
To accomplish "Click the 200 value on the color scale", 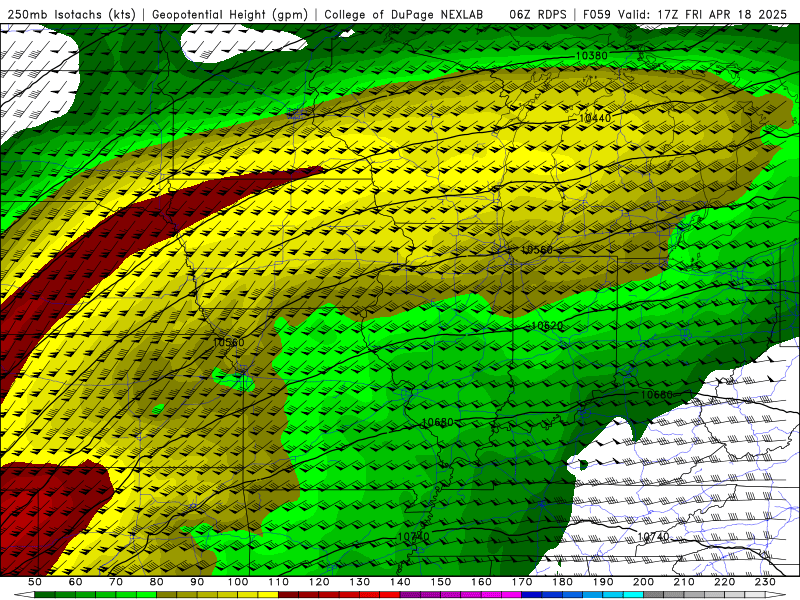I will [x=643, y=582].
